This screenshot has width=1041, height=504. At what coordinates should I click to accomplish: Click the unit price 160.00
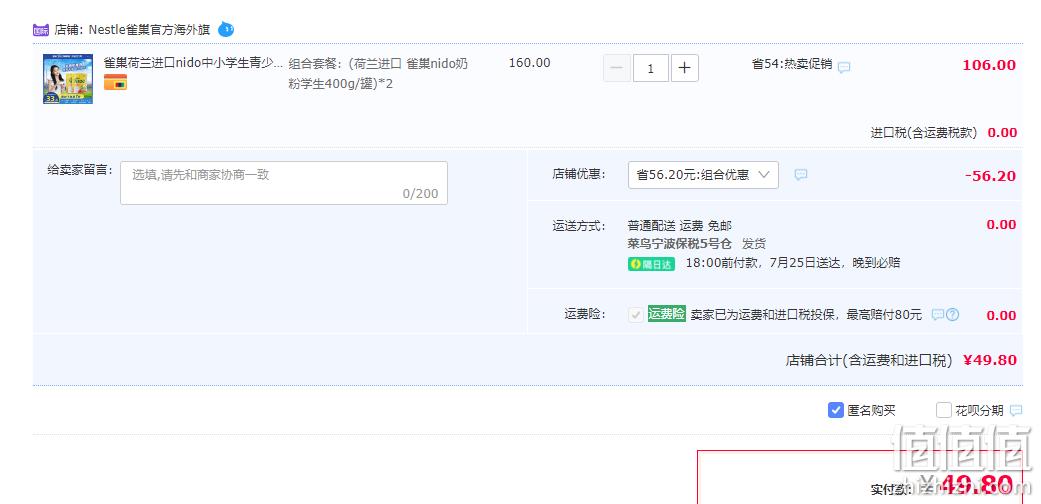pyautogui.click(x=530, y=63)
